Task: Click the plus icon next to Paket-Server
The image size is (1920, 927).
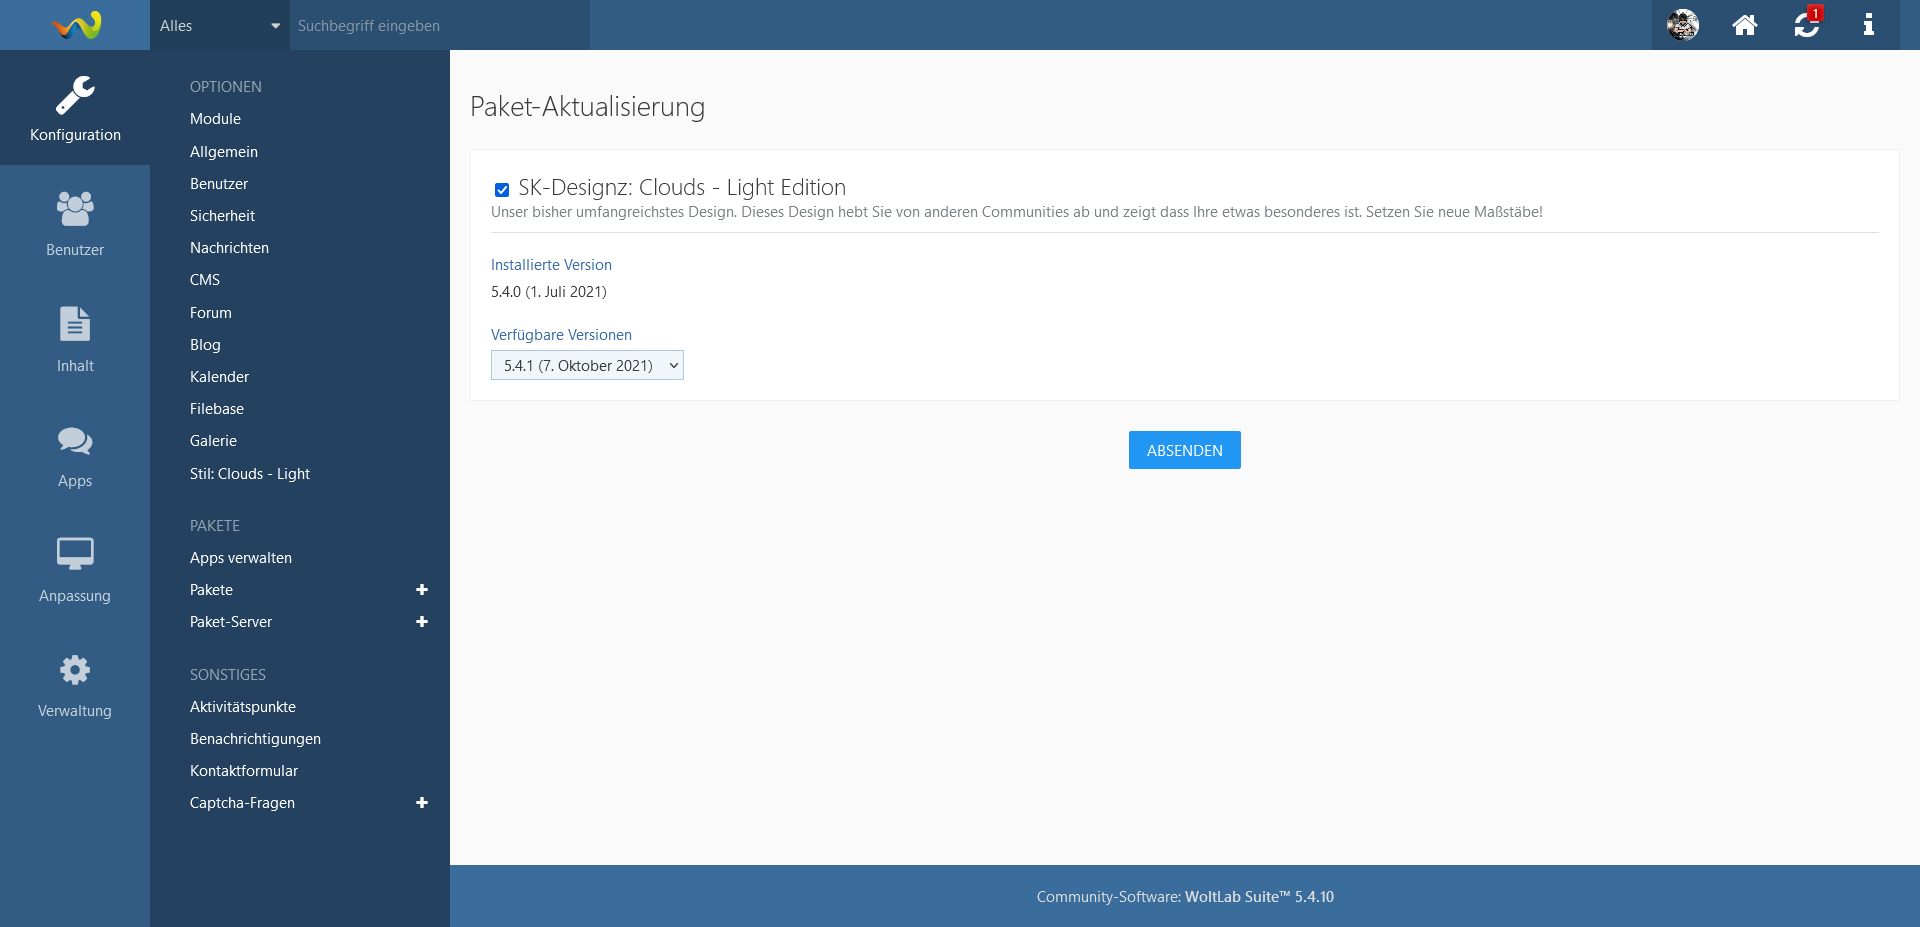Action: click(422, 622)
